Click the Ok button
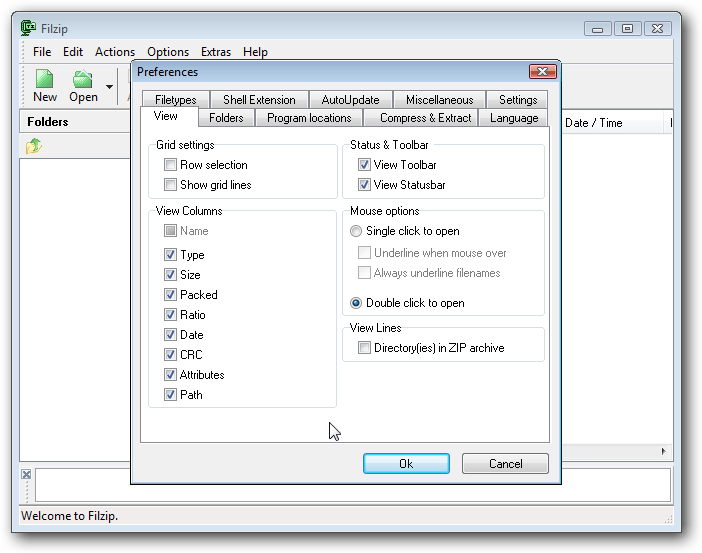 tap(406, 463)
